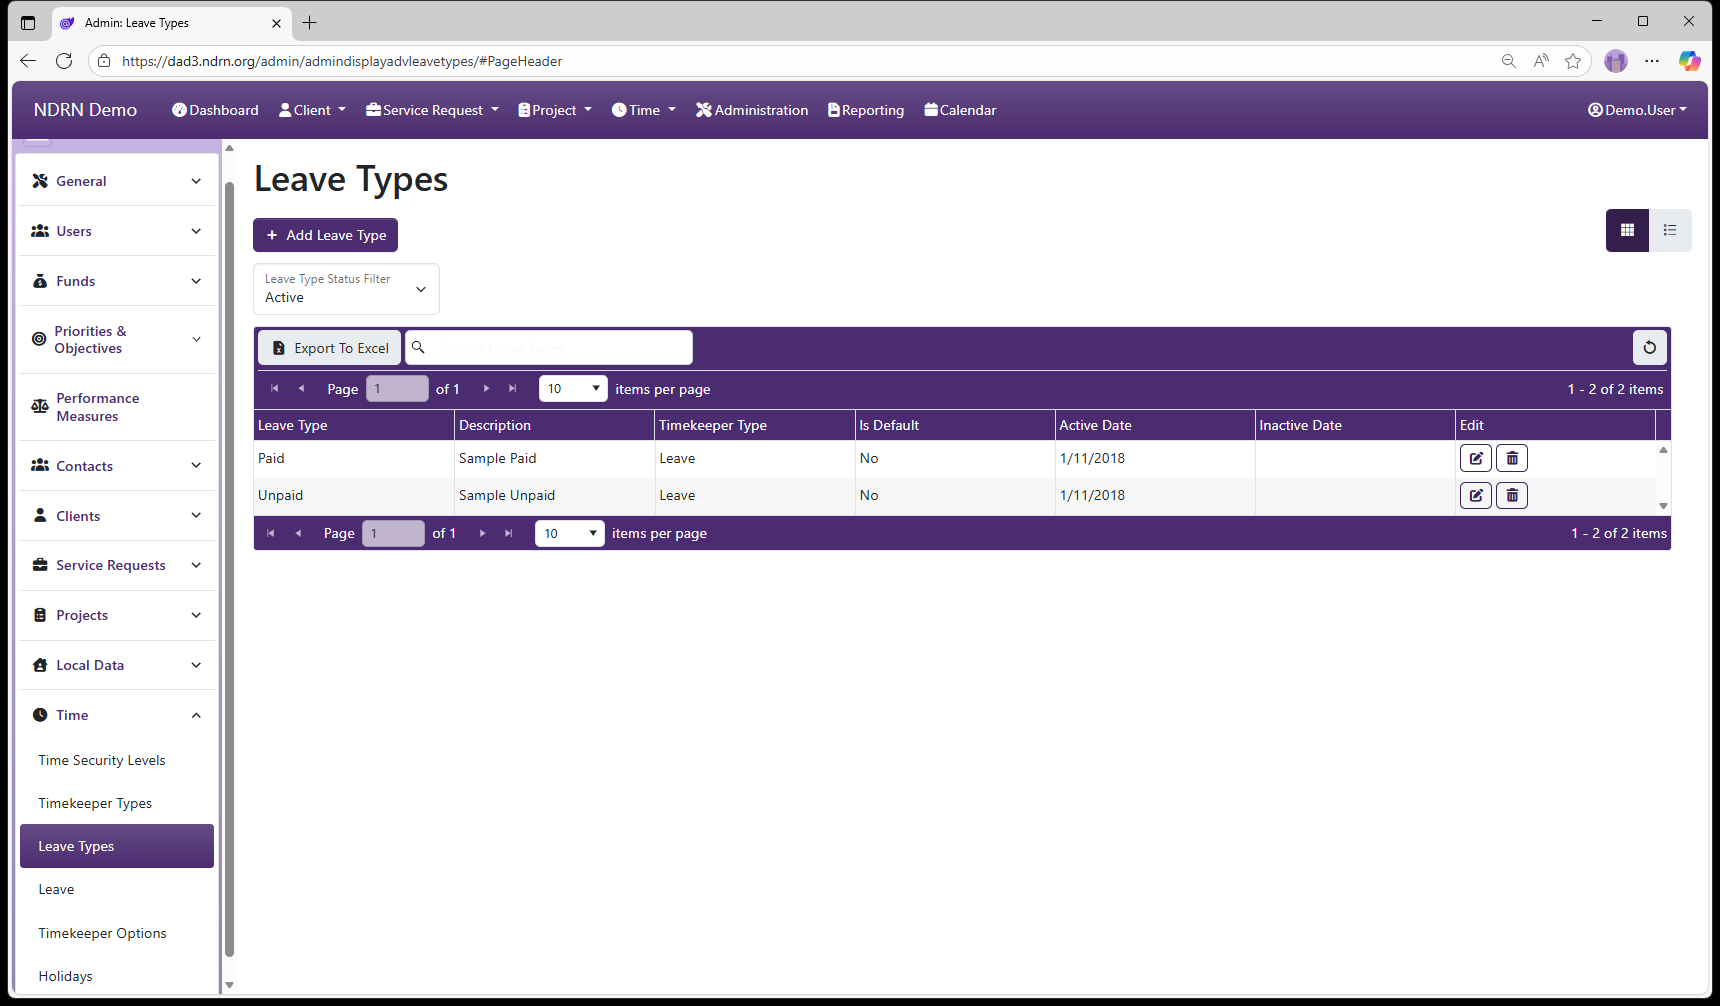Click the sidebar vertical scrollbar
Image resolution: width=1720 pixels, height=1006 pixels.
229,568
